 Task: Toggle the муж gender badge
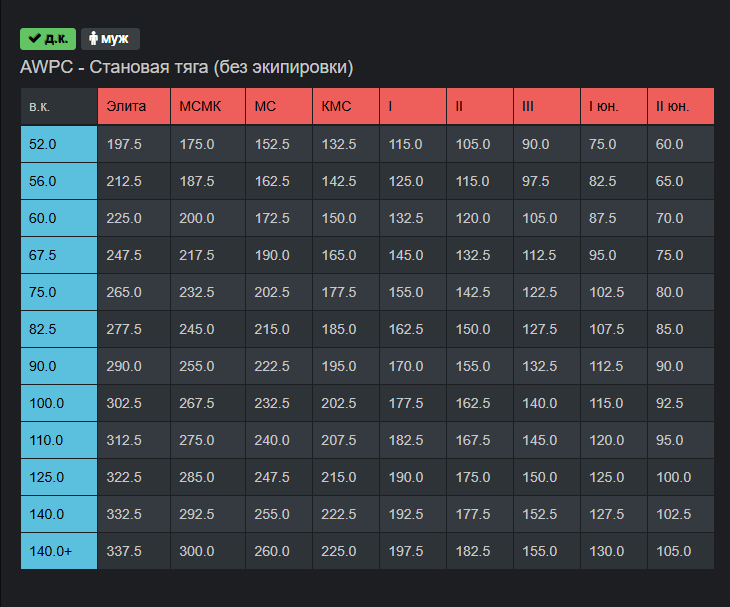tap(110, 39)
